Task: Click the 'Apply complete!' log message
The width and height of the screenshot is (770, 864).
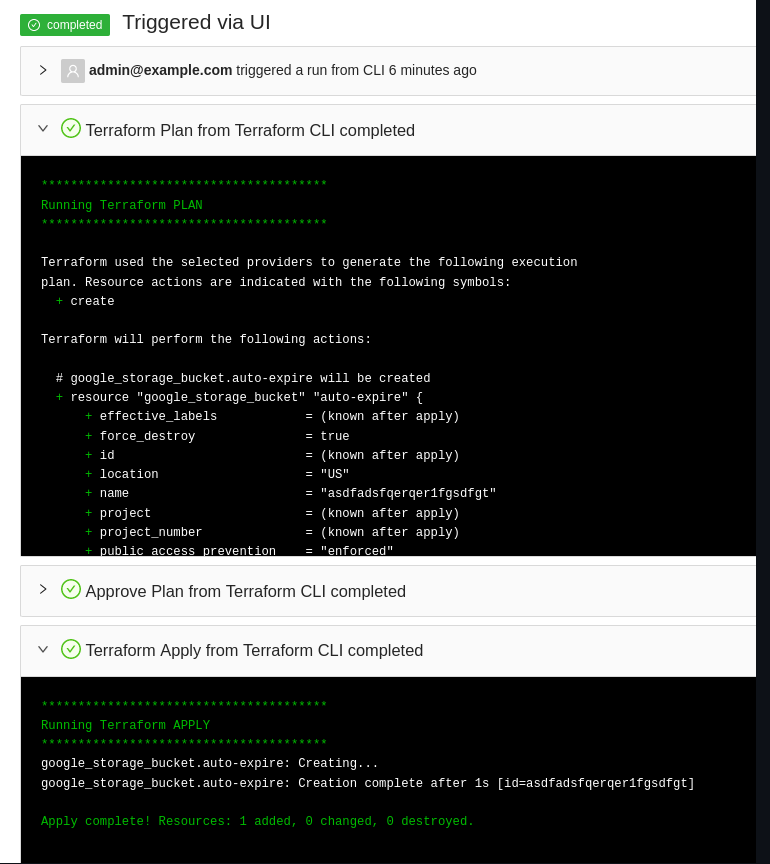Action: click(257, 822)
